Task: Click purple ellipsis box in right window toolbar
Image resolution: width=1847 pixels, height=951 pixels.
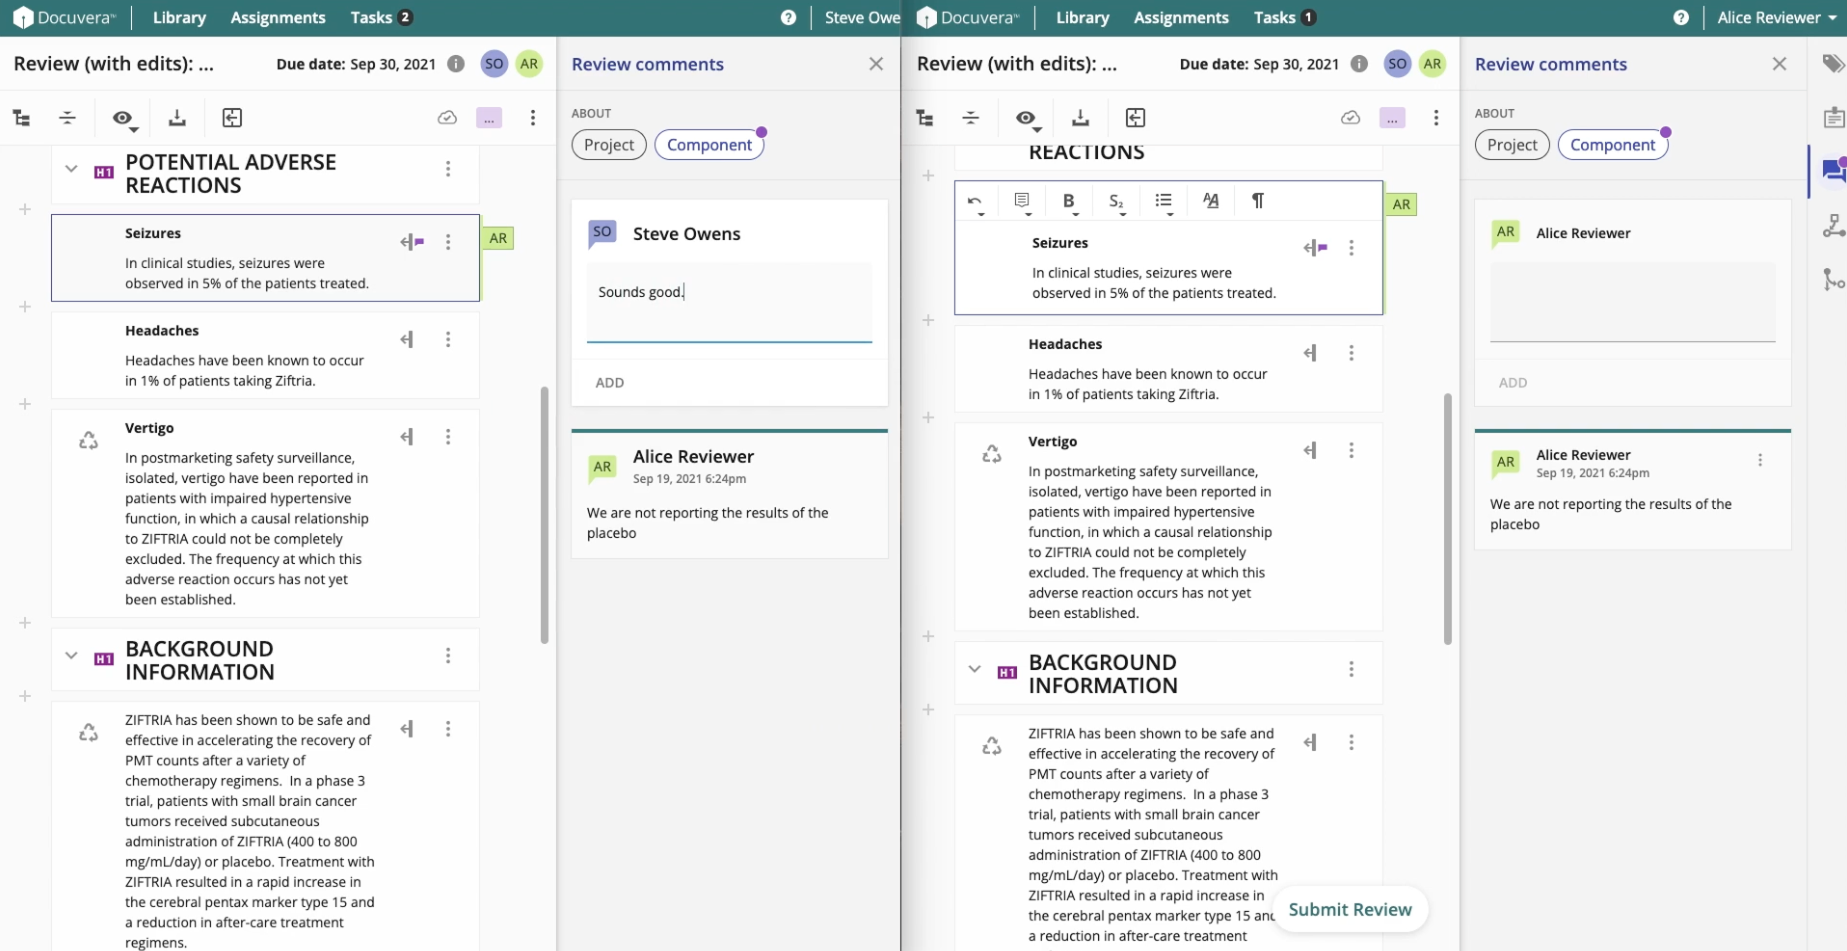Action: coord(1392,118)
